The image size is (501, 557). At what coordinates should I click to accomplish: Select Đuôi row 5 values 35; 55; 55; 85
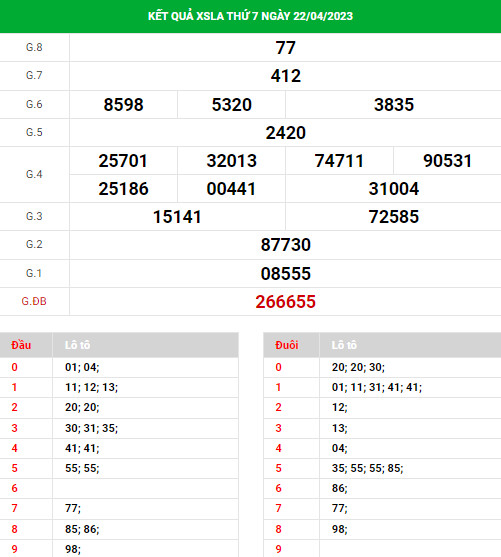[x=367, y=469]
